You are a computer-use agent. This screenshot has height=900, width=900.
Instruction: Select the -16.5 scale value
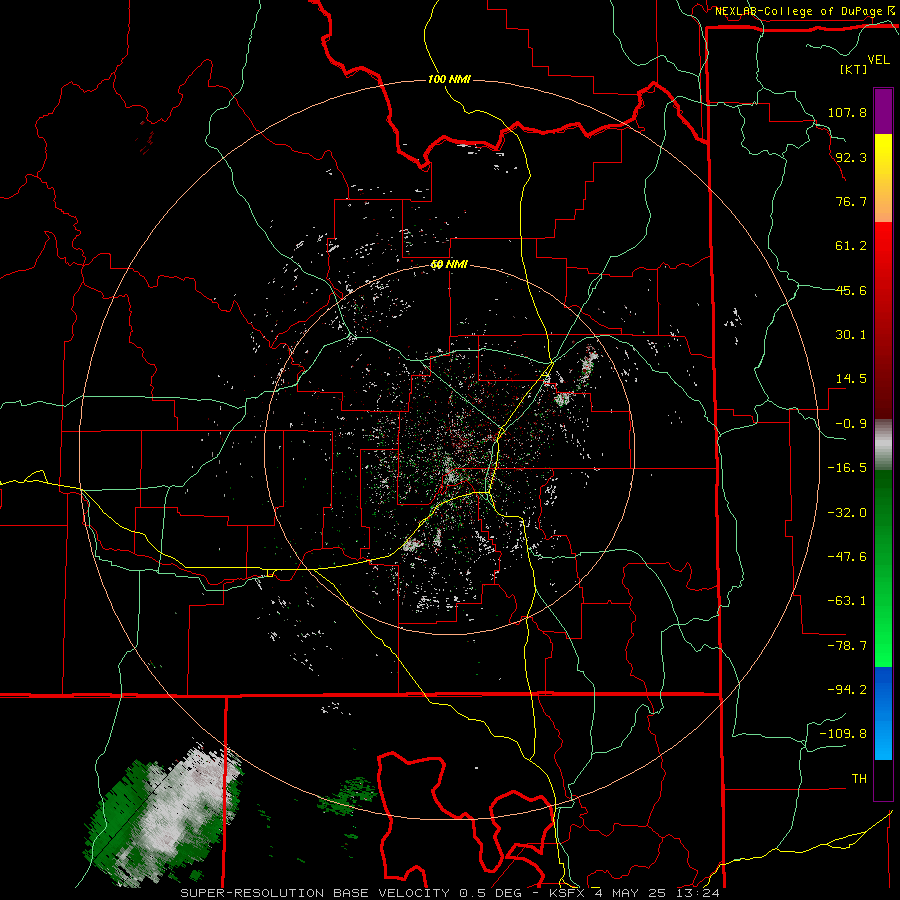(x=847, y=468)
